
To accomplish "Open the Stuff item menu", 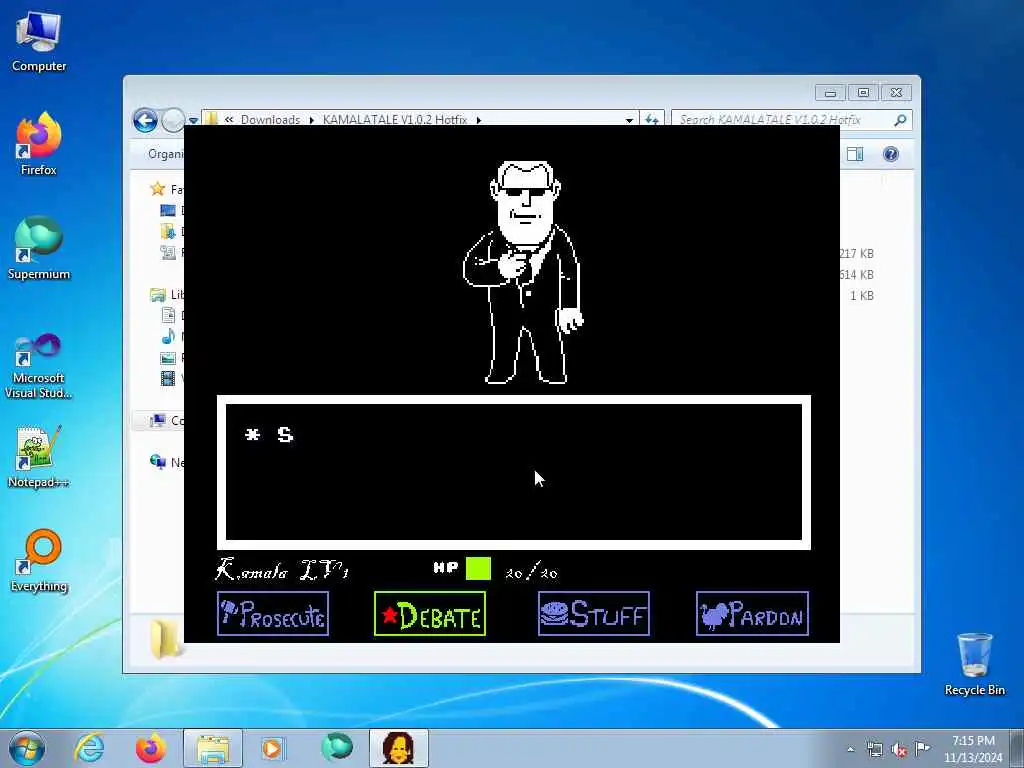I will (x=594, y=613).
